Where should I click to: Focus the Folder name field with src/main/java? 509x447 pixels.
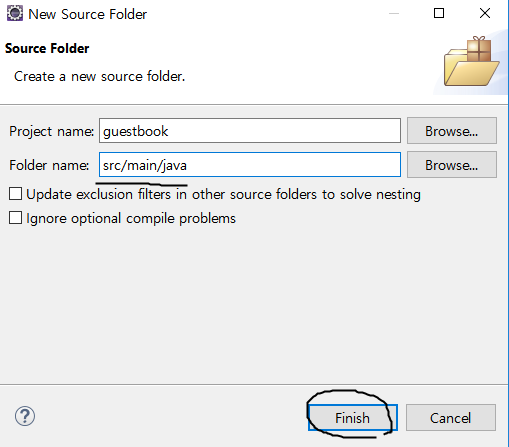(x=250, y=165)
